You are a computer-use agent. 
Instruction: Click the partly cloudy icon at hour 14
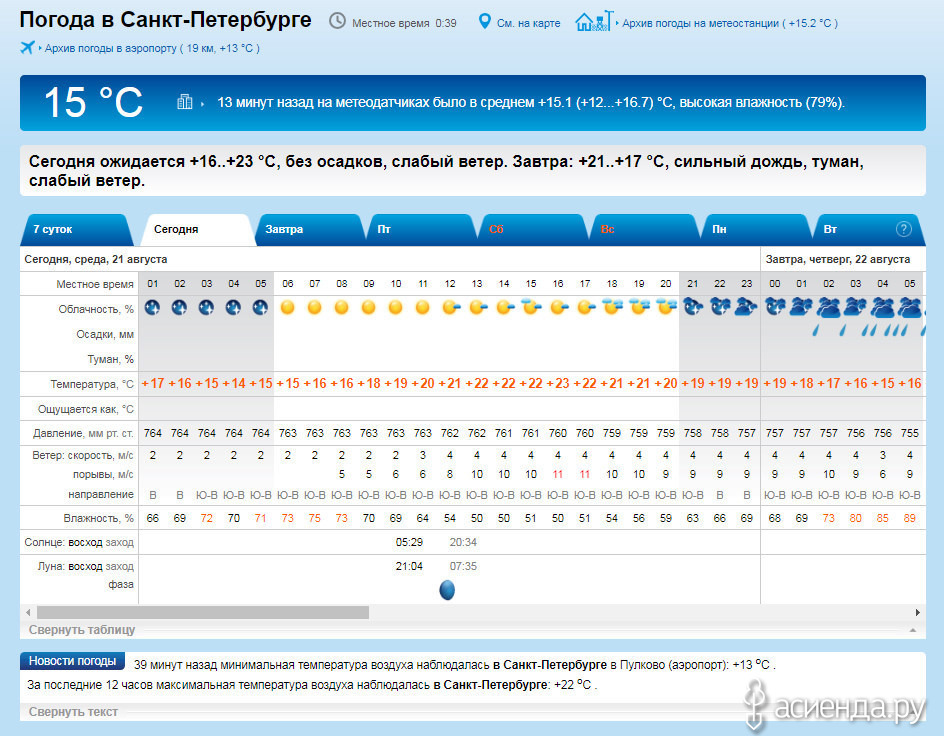click(x=505, y=308)
